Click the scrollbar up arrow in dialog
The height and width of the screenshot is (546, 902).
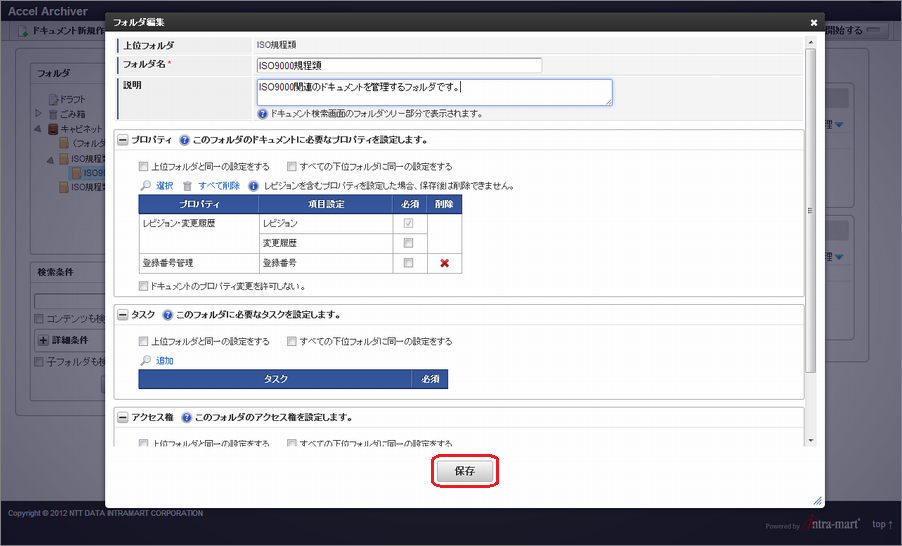[811, 43]
